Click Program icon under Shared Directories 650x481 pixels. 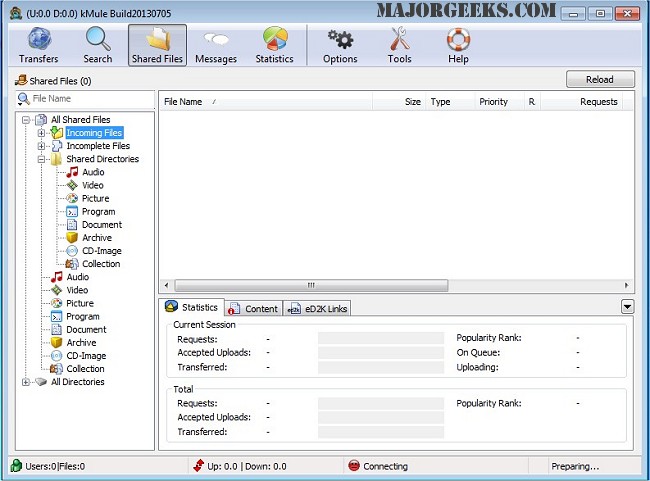[x=72, y=212]
